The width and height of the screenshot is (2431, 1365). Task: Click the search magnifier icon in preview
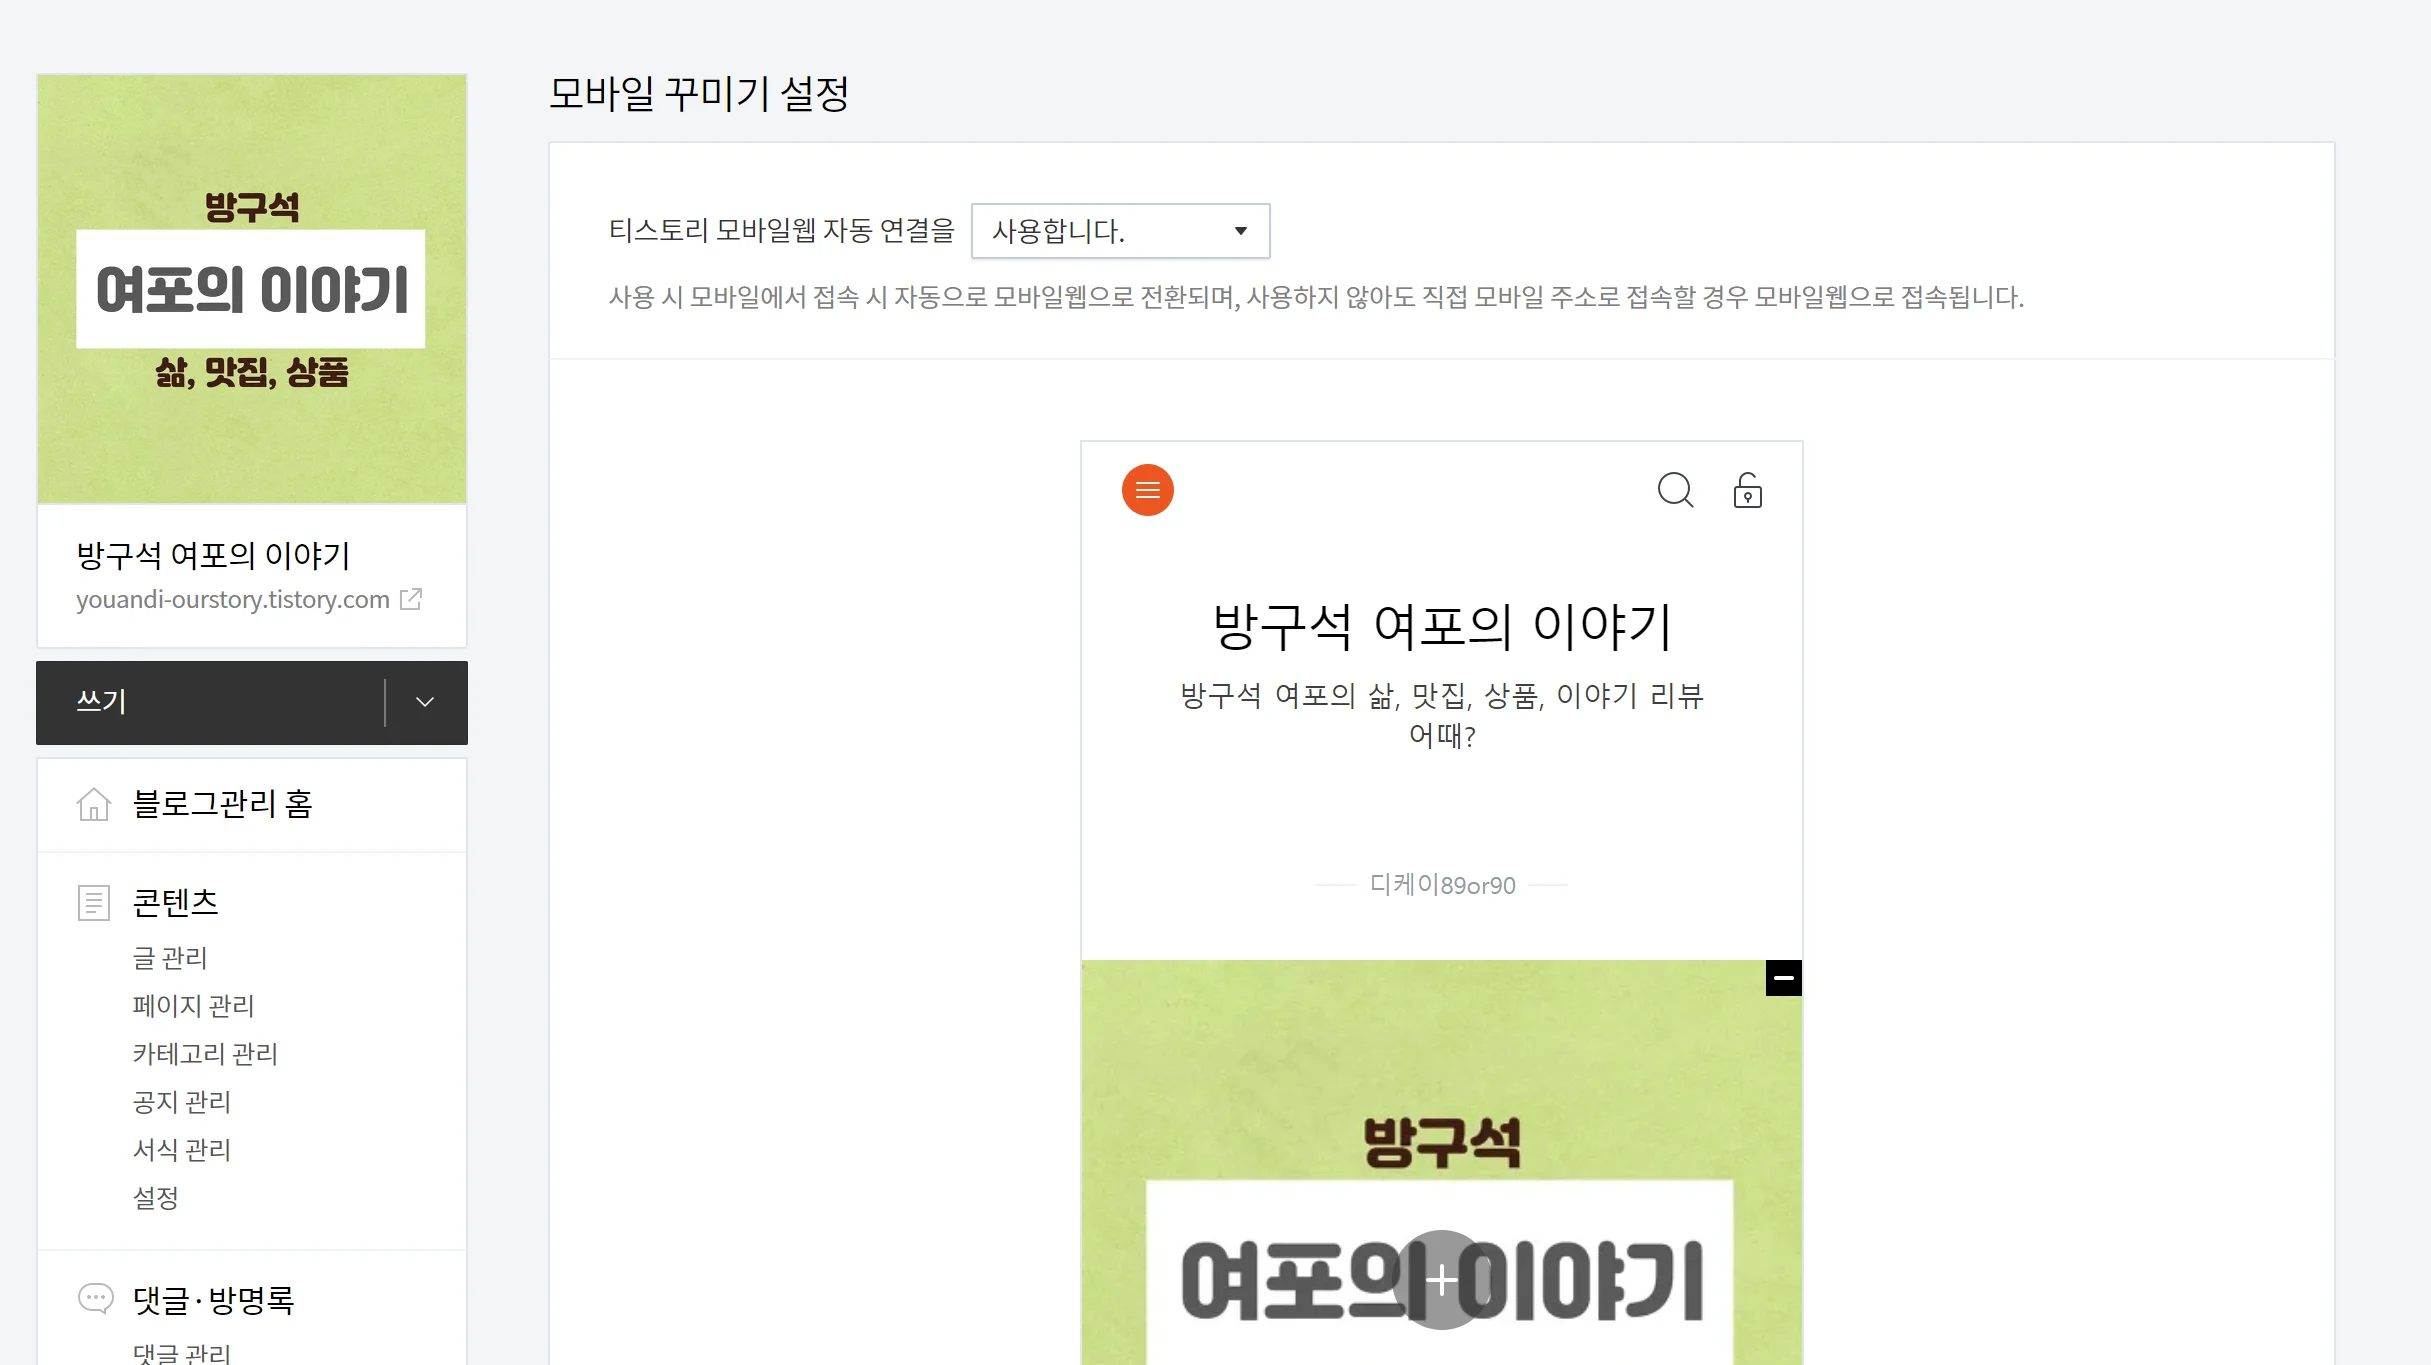[x=1675, y=490]
